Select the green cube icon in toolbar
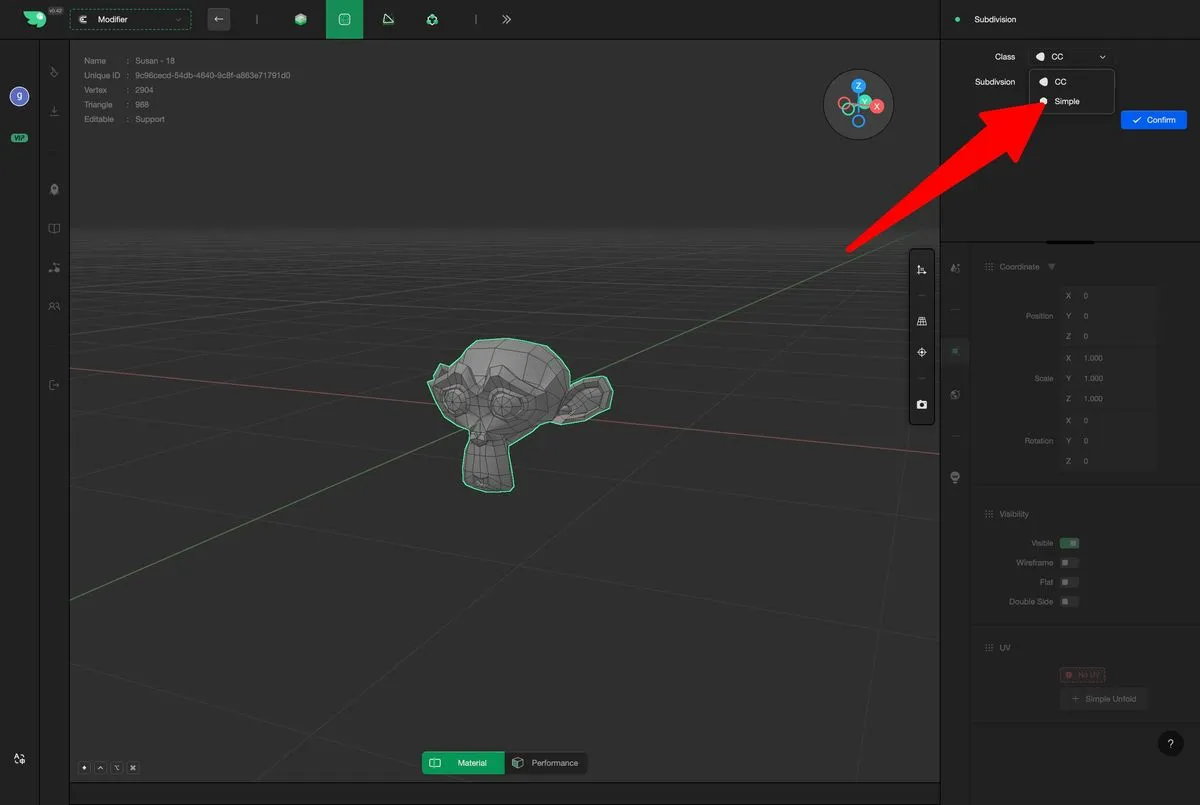1200x805 pixels. coord(300,19)
